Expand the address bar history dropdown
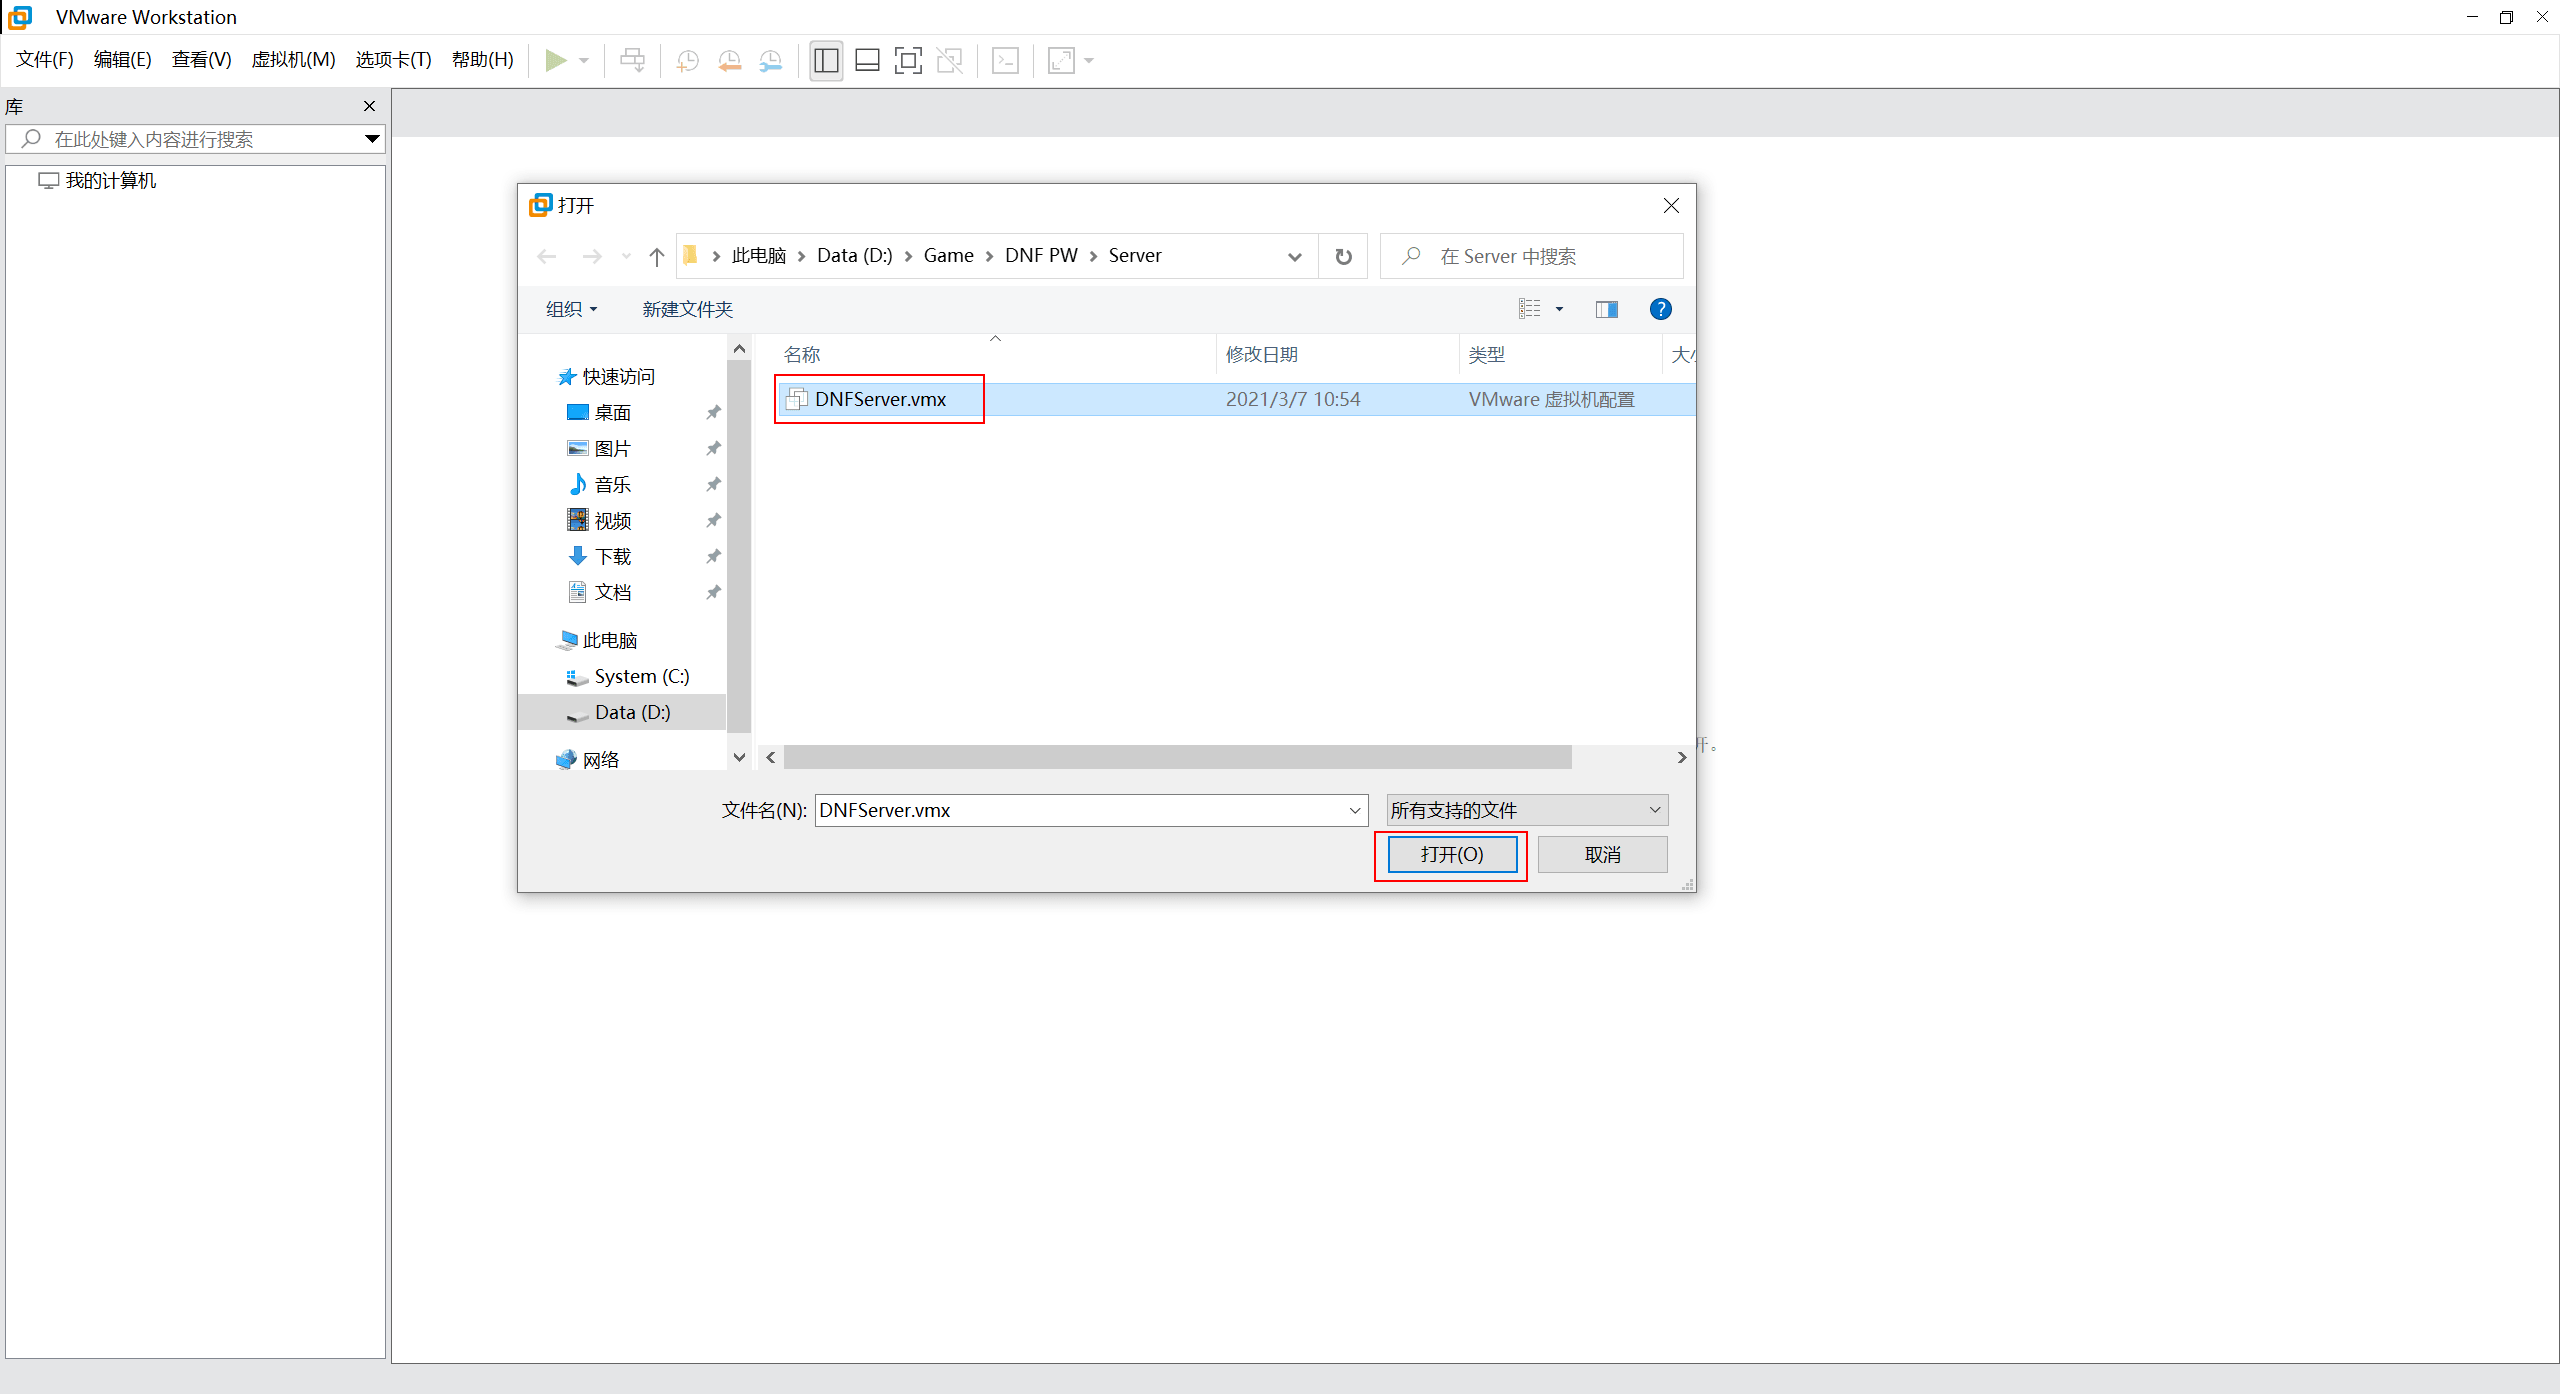The height and width of the screenshot is (1394, 2560). pos(1295,257)
